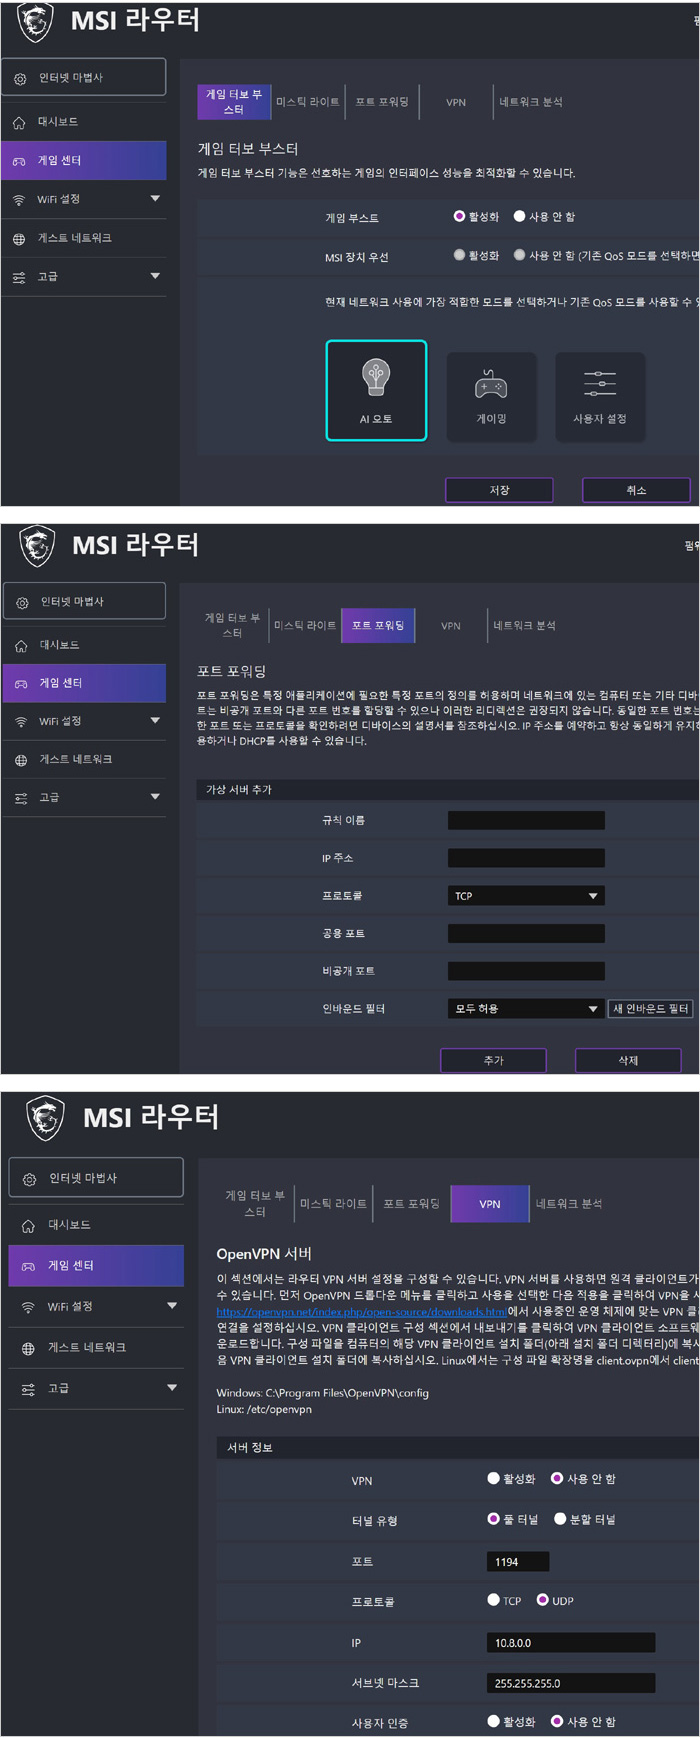Screen dimensions: 700x1740
Task: Expand WiFi 설정 arrow on OpenVPN page
Action: click(x=172, y=1306)
